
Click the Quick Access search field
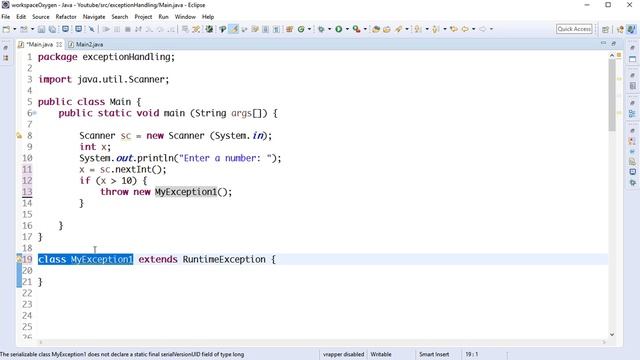574,29
